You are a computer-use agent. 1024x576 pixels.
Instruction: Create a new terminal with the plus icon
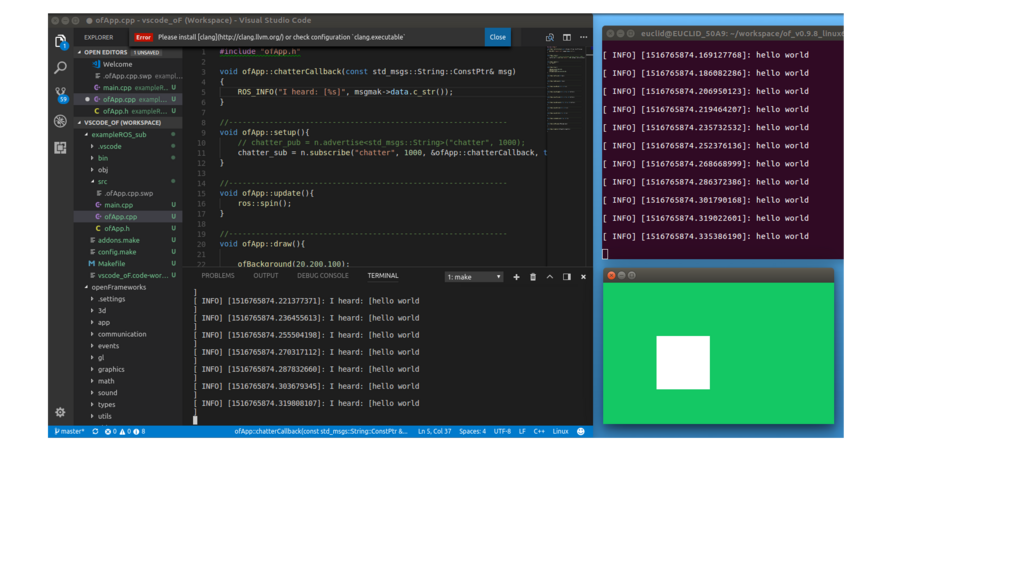tap(517, 277)
